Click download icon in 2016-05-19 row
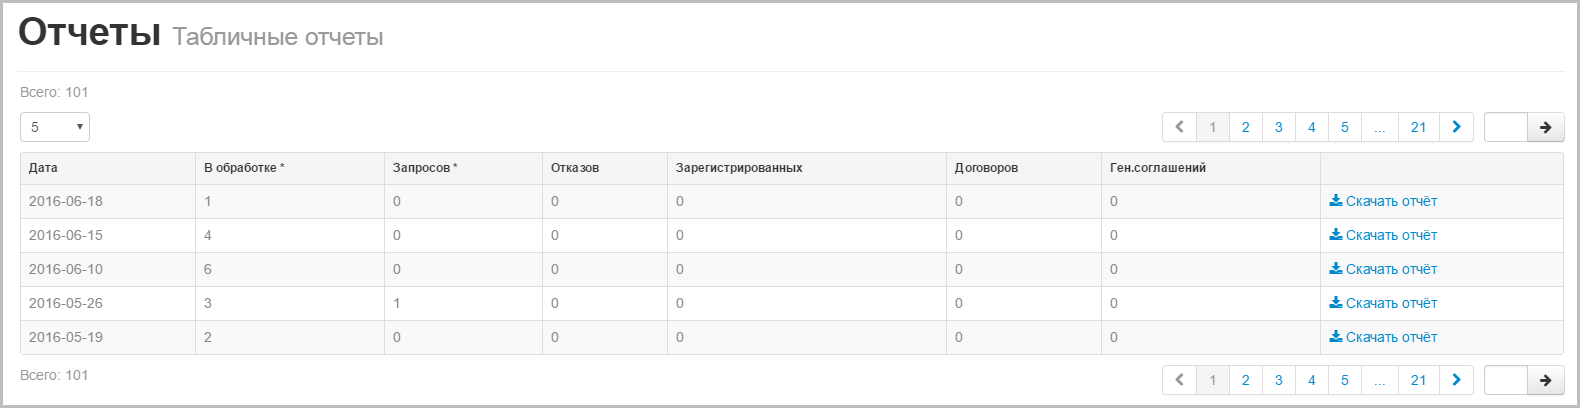The height and width of the screenshot is (408, 1580). coord(1335,337)
